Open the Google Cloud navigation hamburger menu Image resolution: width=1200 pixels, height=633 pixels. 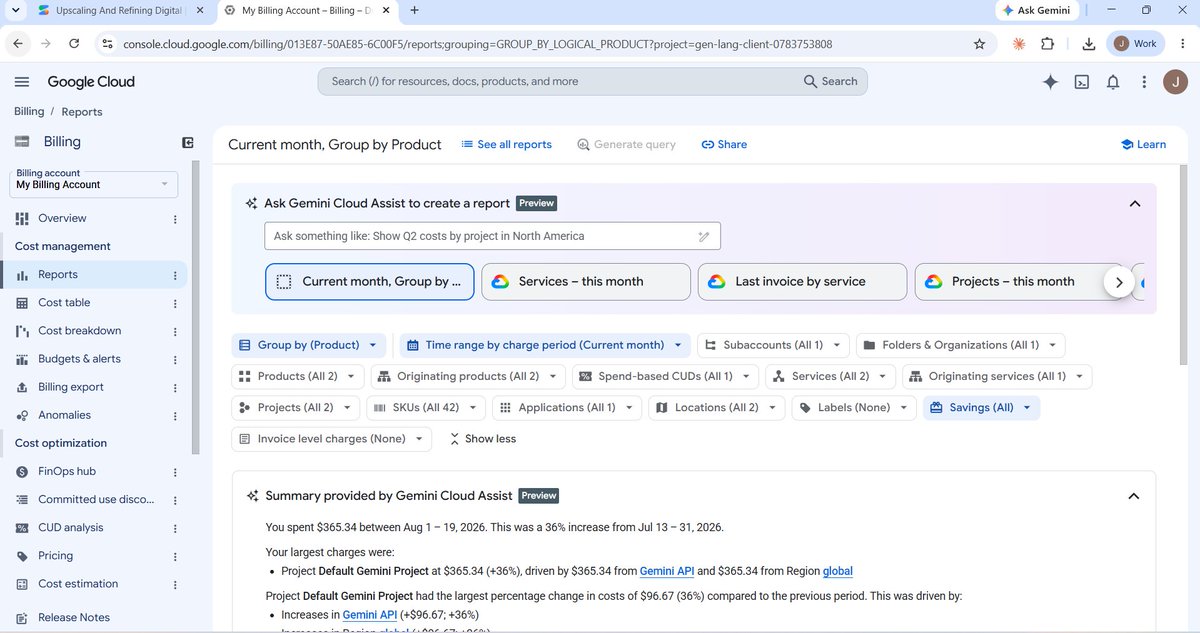[x=23, y=82]
